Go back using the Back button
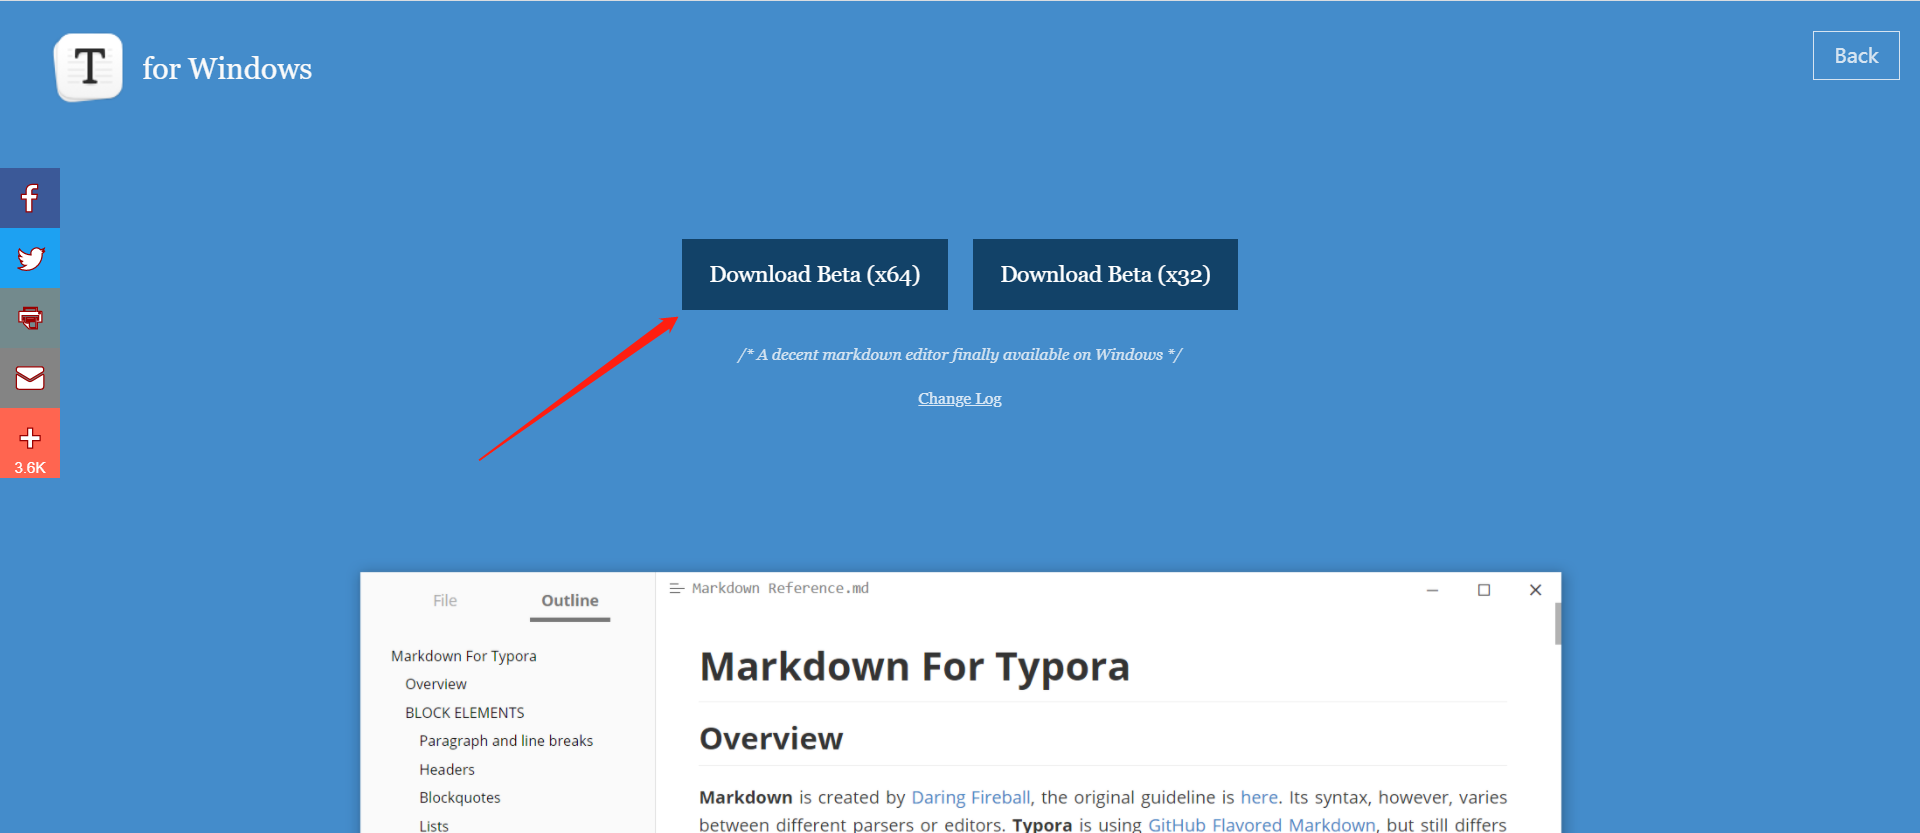This screenshot has height=833, width=1920. coord(1856,56)
